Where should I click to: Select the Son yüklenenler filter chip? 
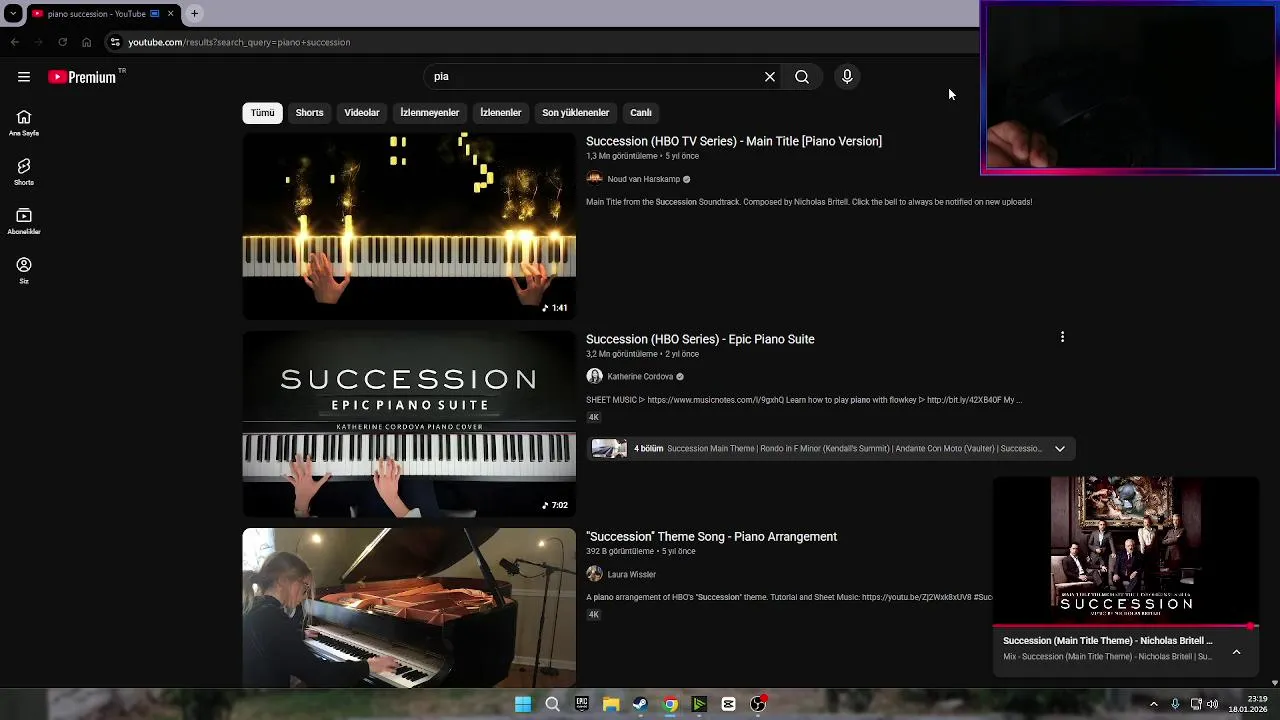tap(575, 113)
